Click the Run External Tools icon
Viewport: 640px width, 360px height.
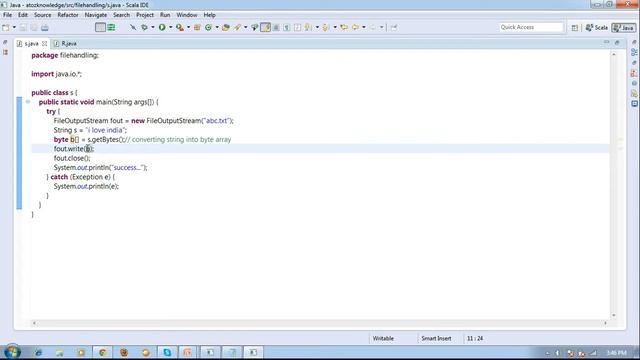(x=180, y=27)
